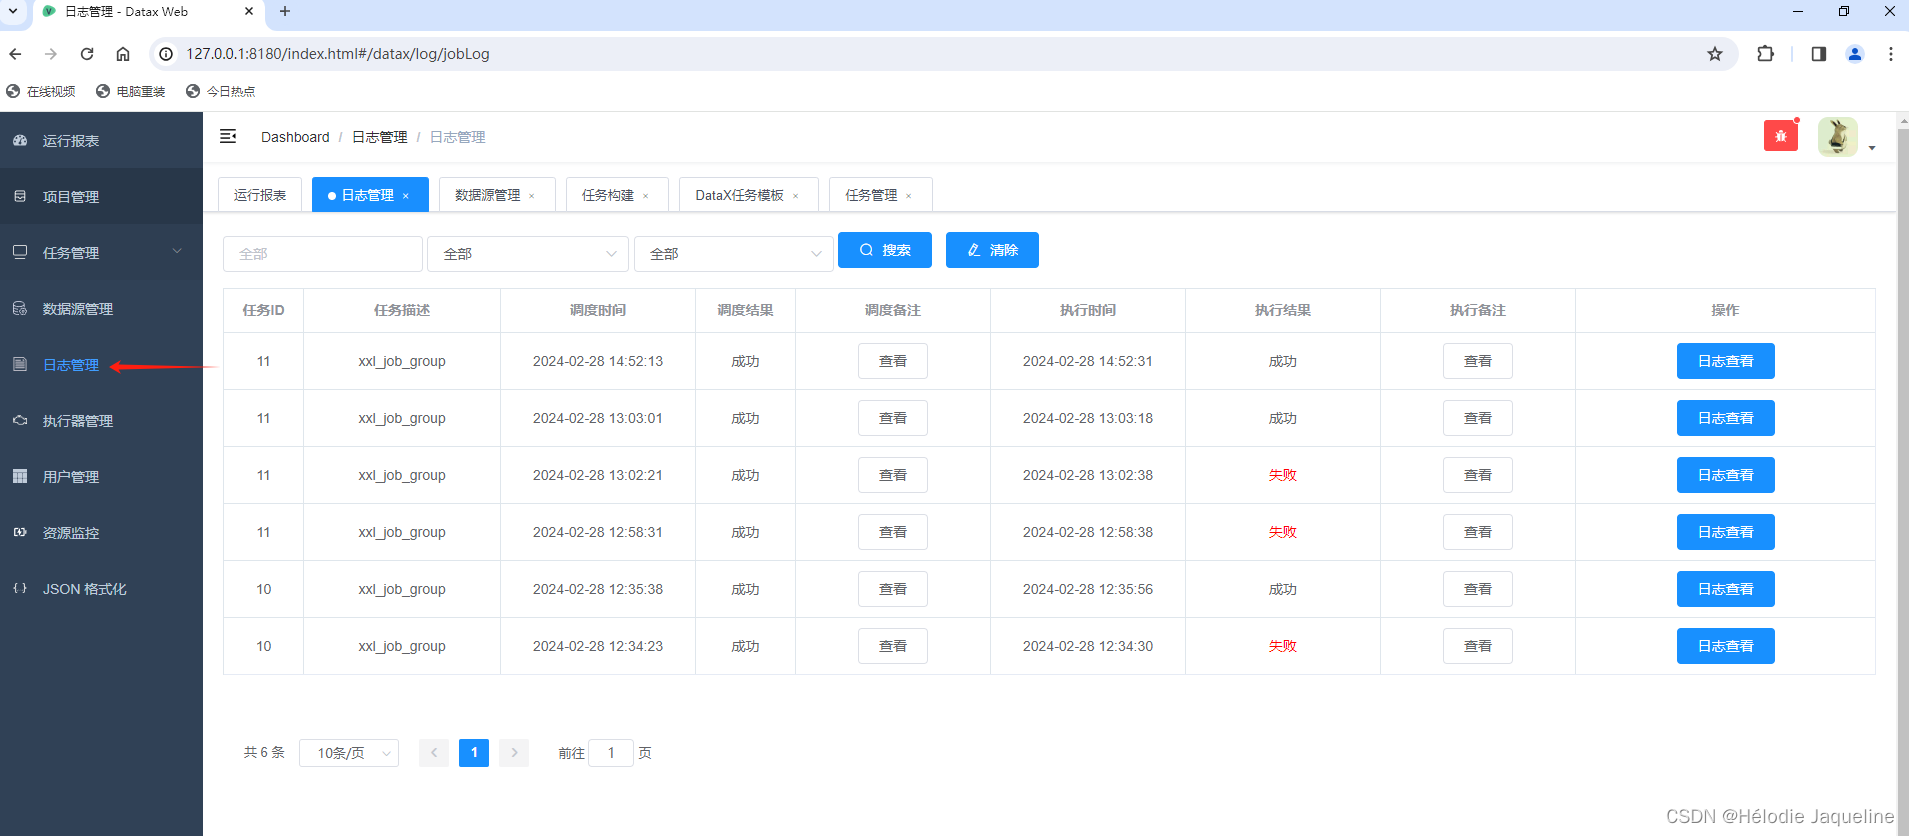Click the 项目管理 sidebar icon
This screenshot has width=1909, height=836.
pos(20,197)
